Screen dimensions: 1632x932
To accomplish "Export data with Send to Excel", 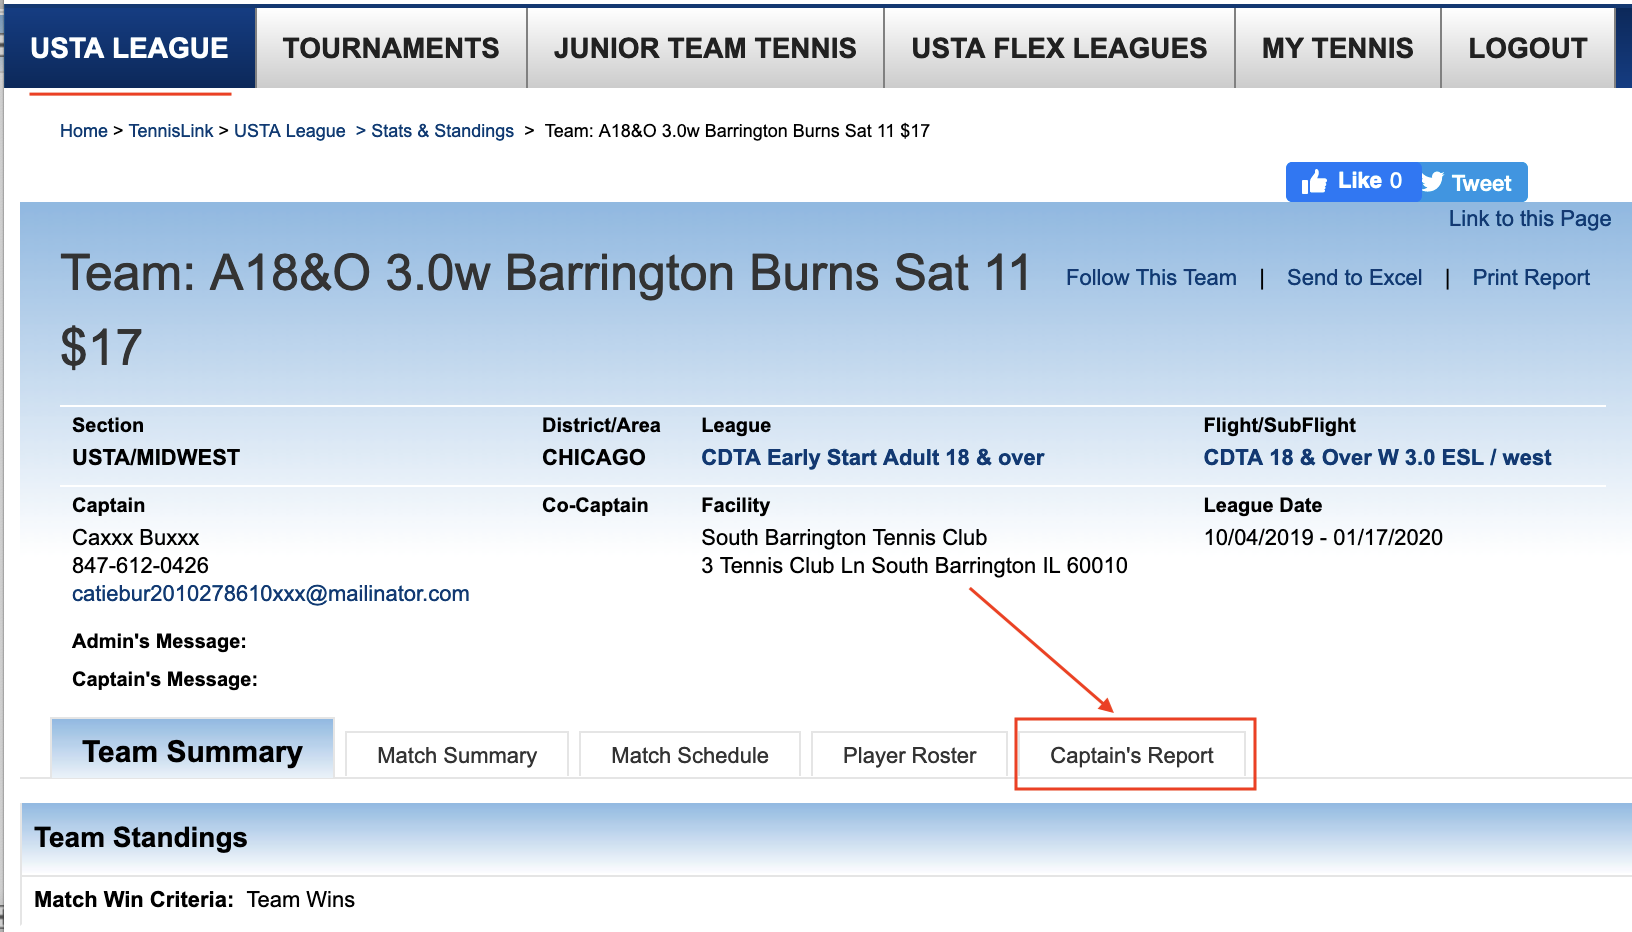I will [x=1354, y=278].
